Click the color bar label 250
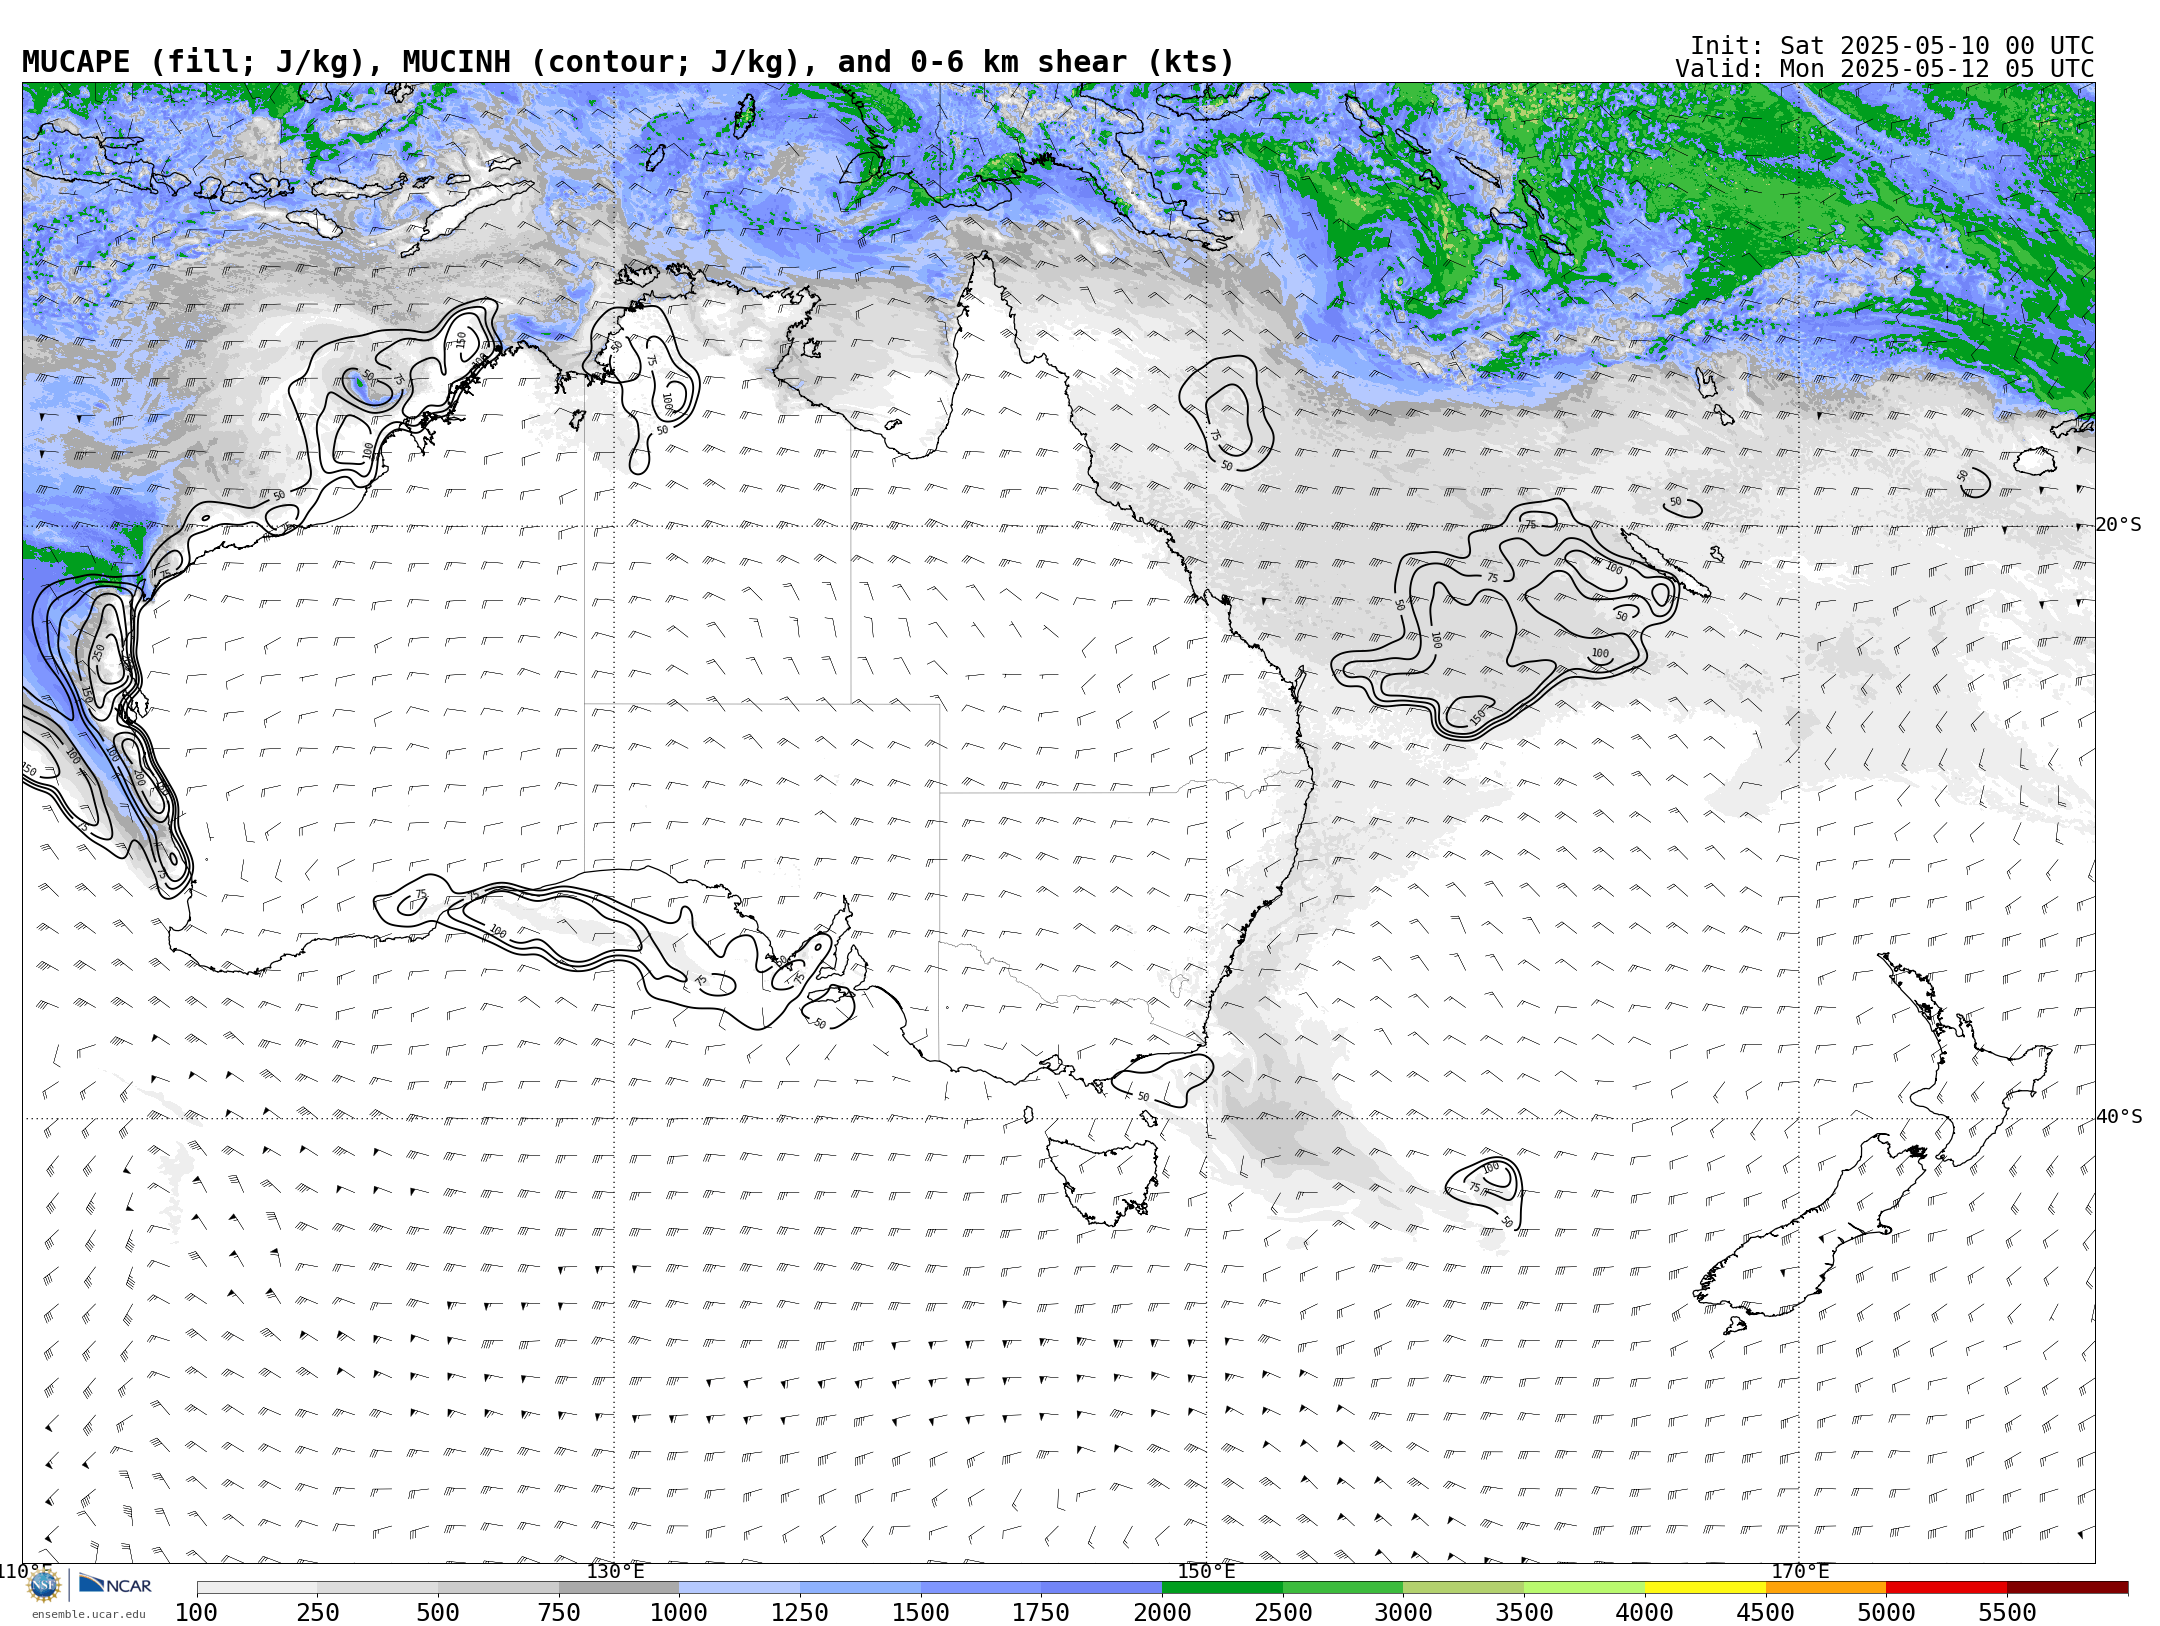The image size is (2160, 1626). (317, 1613)
